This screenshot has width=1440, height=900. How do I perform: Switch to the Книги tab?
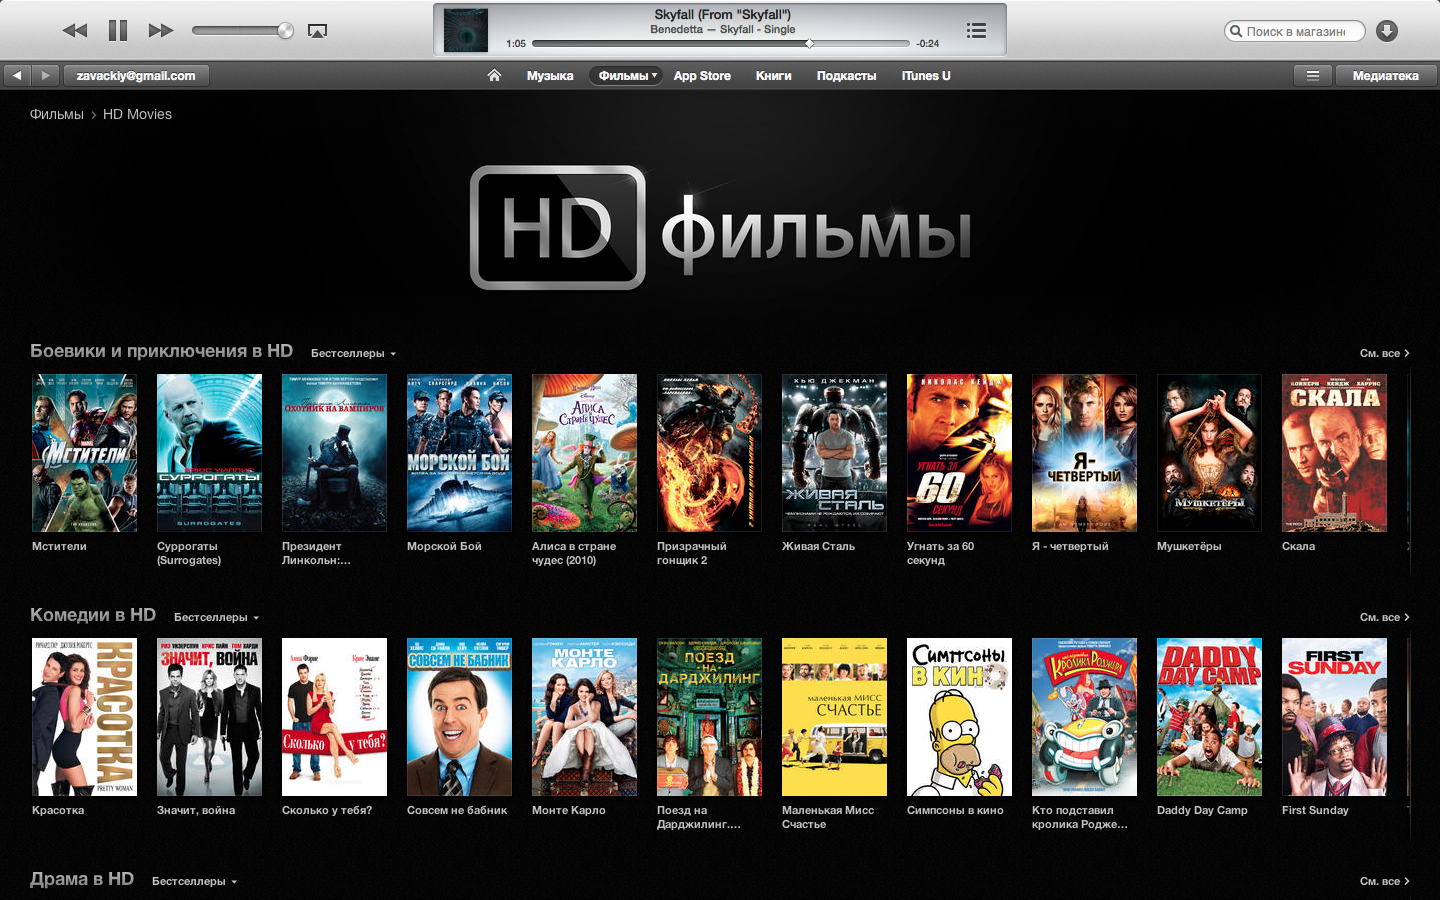(773, 76)
